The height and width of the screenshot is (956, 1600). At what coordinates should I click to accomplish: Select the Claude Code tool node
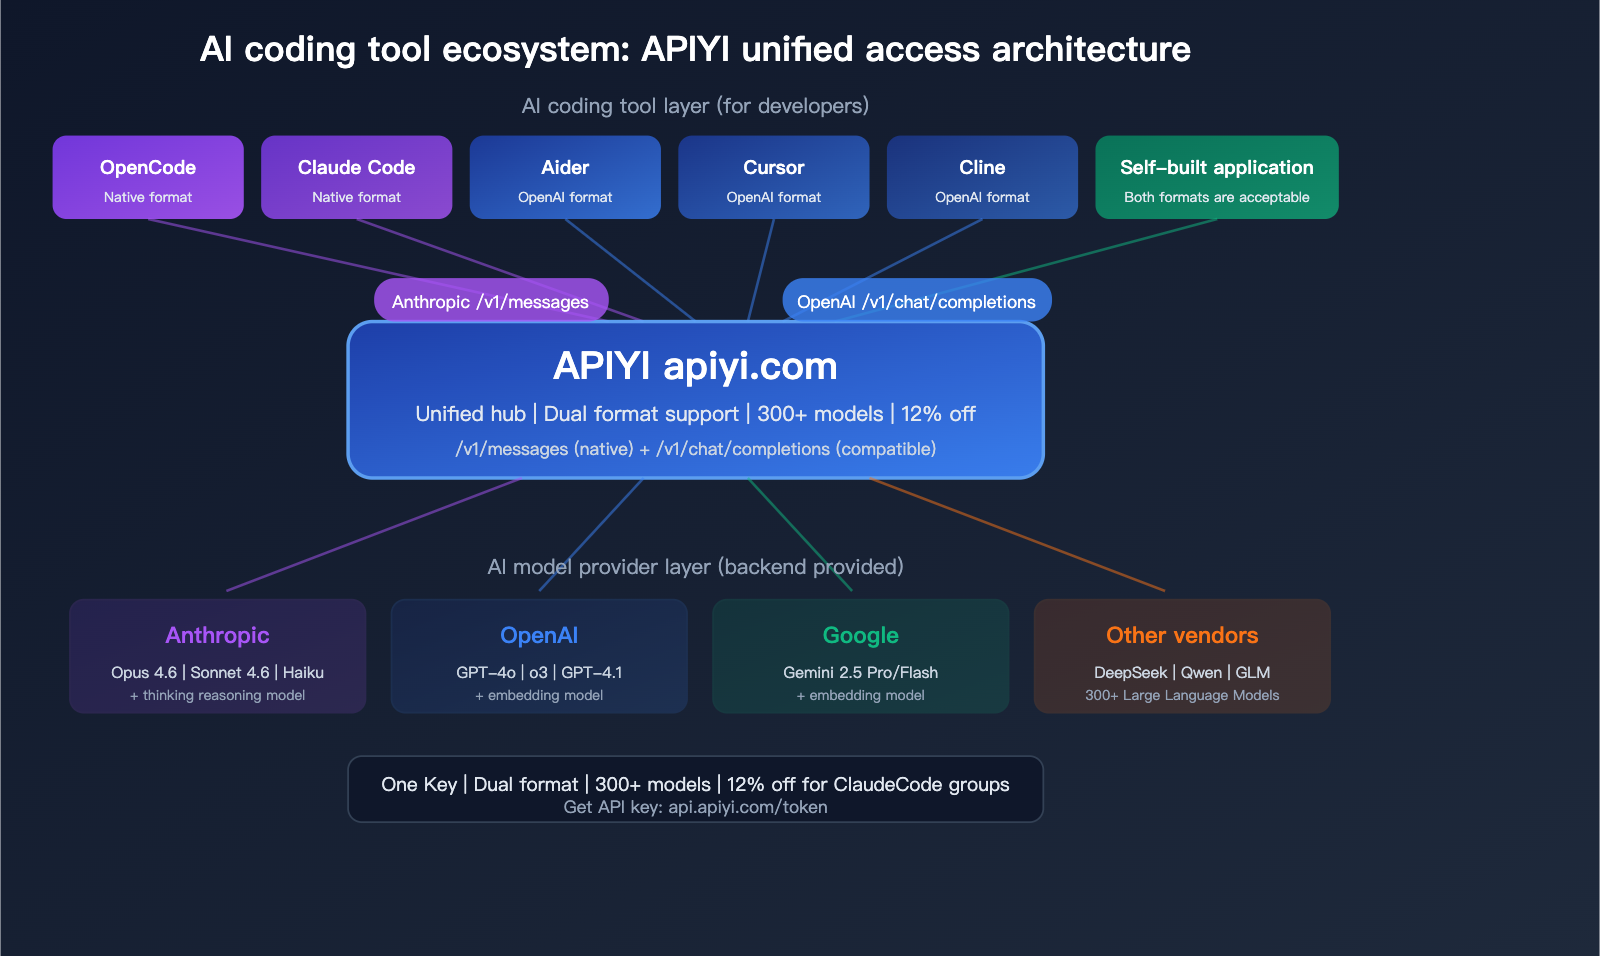click(x=356, y=177)
